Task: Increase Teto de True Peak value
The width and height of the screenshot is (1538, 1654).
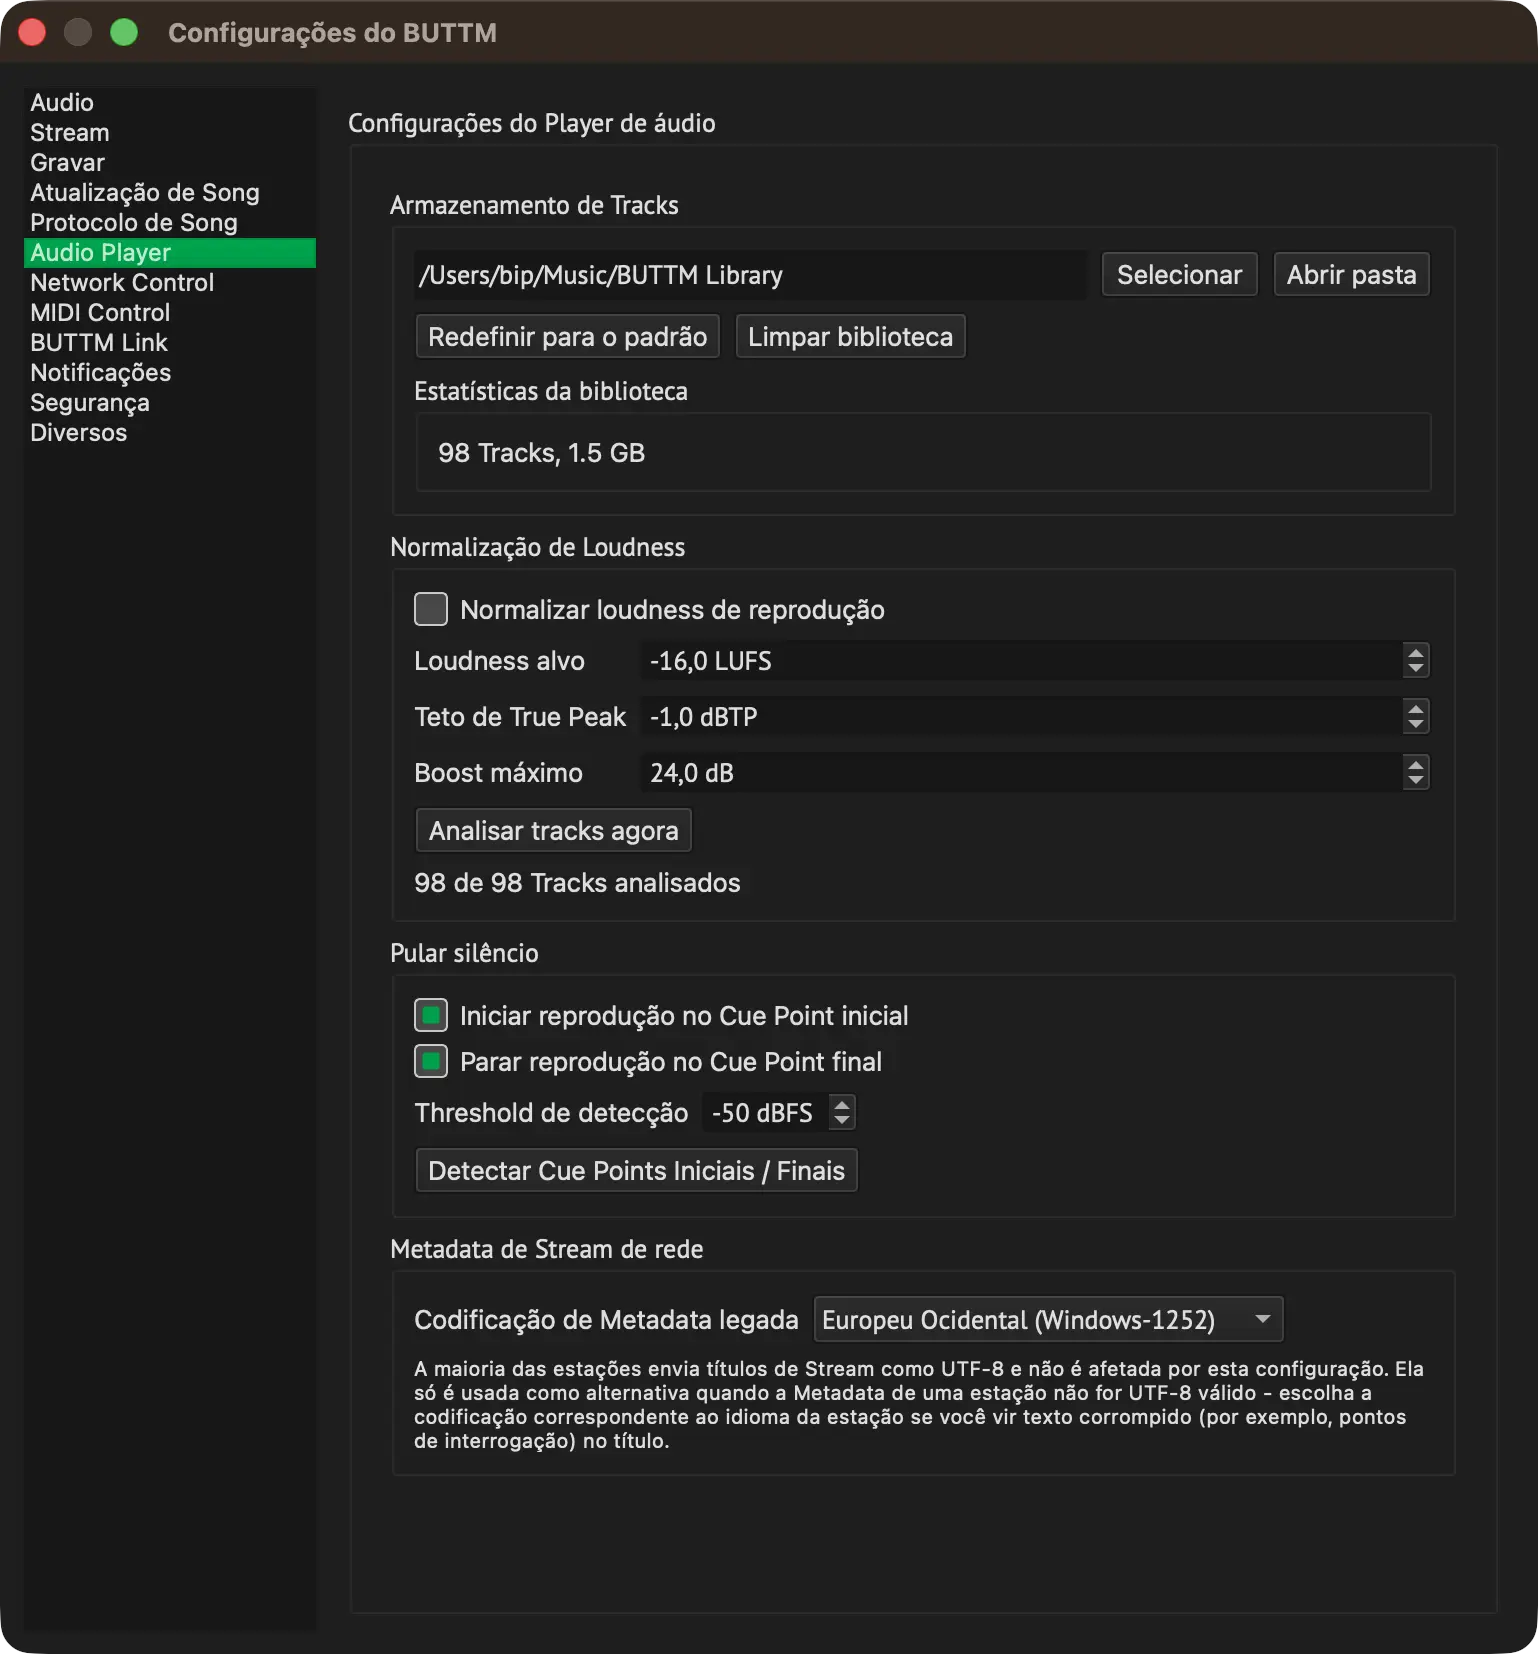Action: tap(1415, 708)
